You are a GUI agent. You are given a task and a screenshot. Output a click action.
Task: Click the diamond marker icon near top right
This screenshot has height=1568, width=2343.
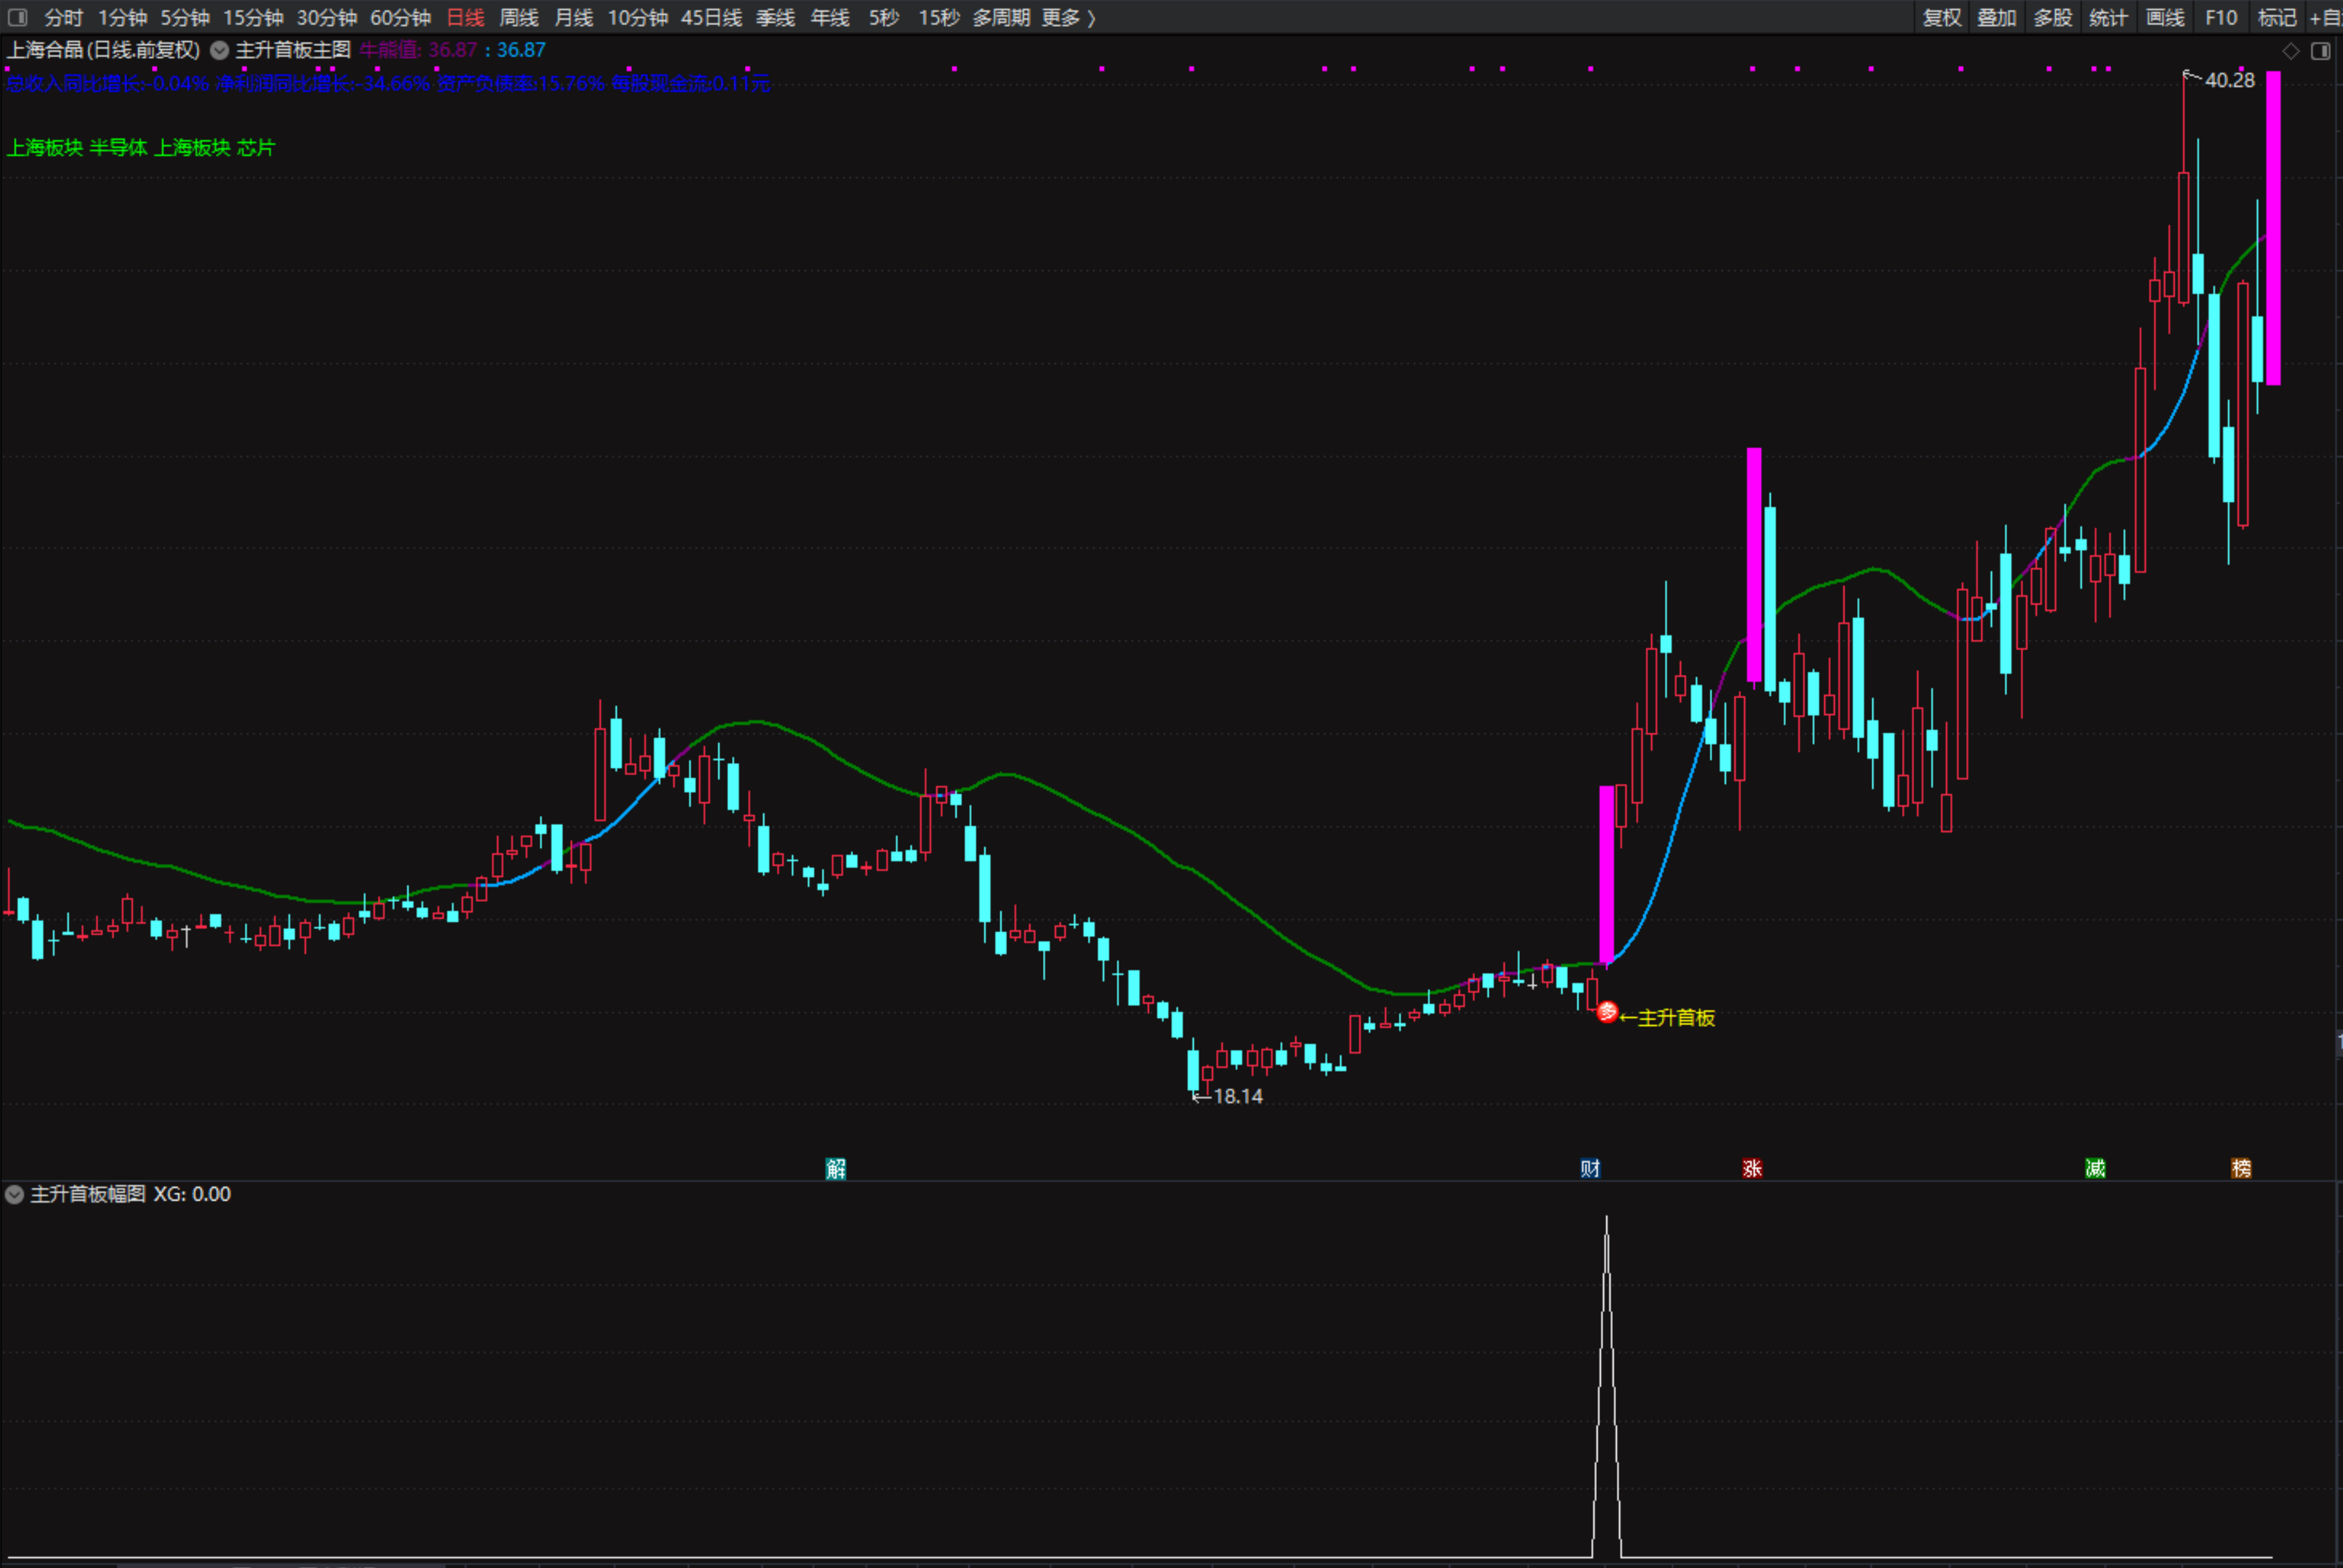pos(2291,51)
